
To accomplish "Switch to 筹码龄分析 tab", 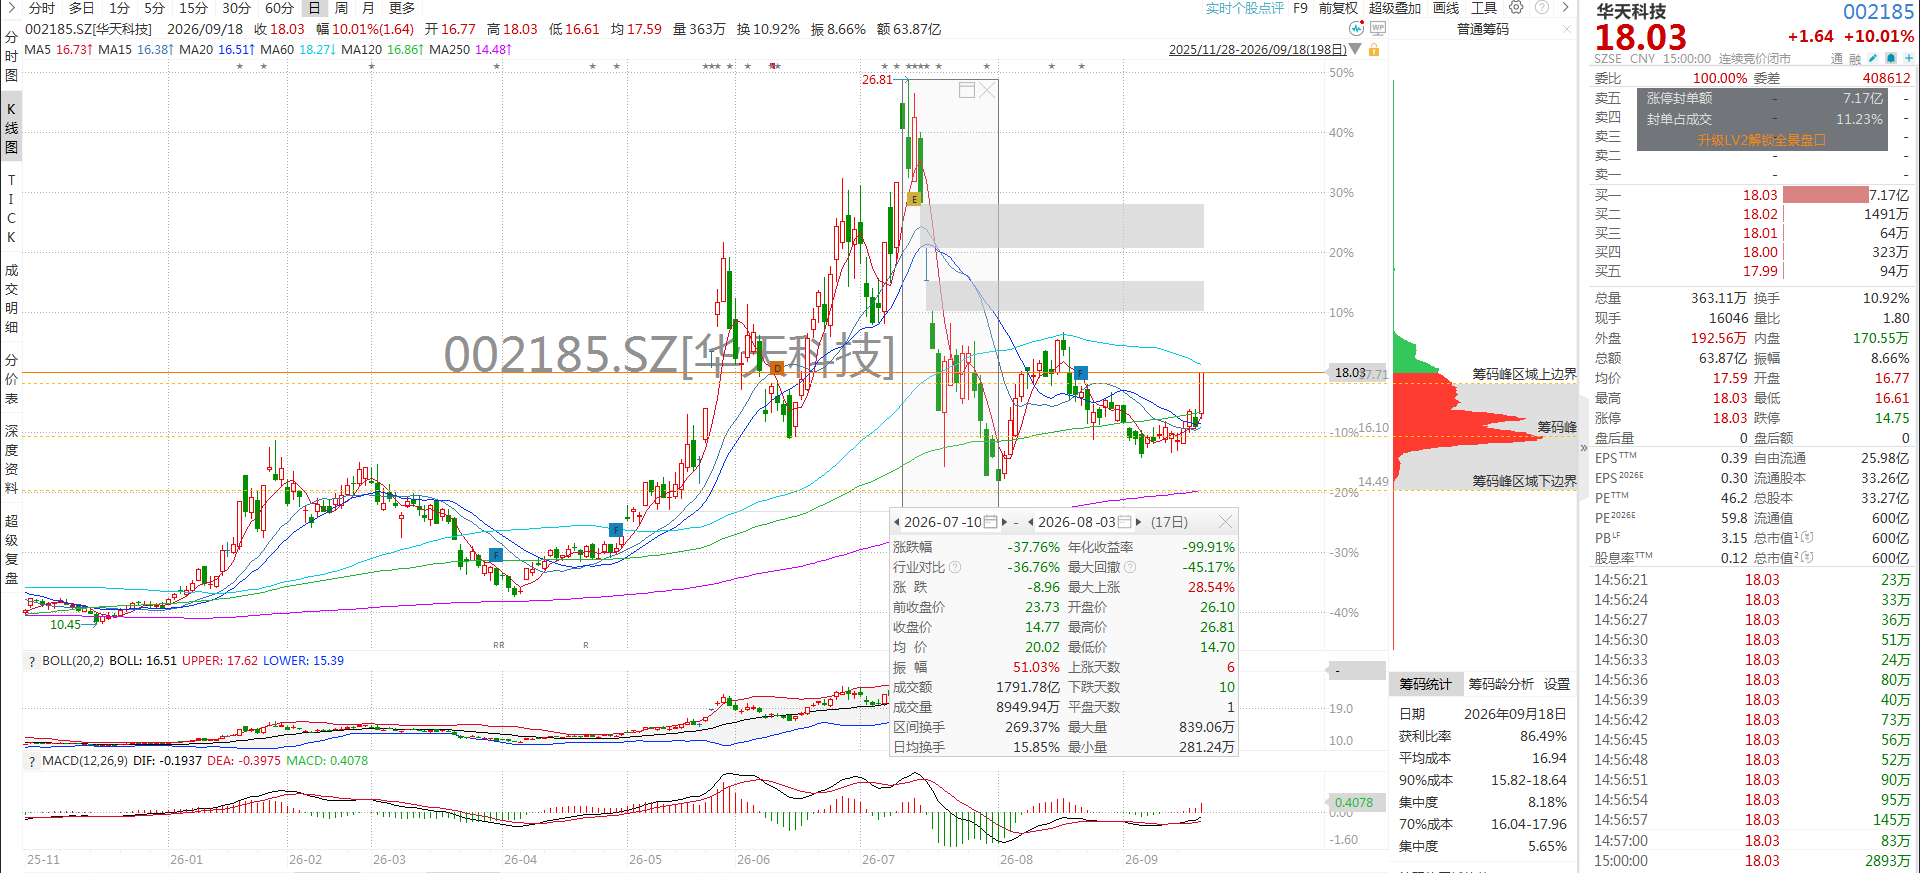I will [1501, 684].
